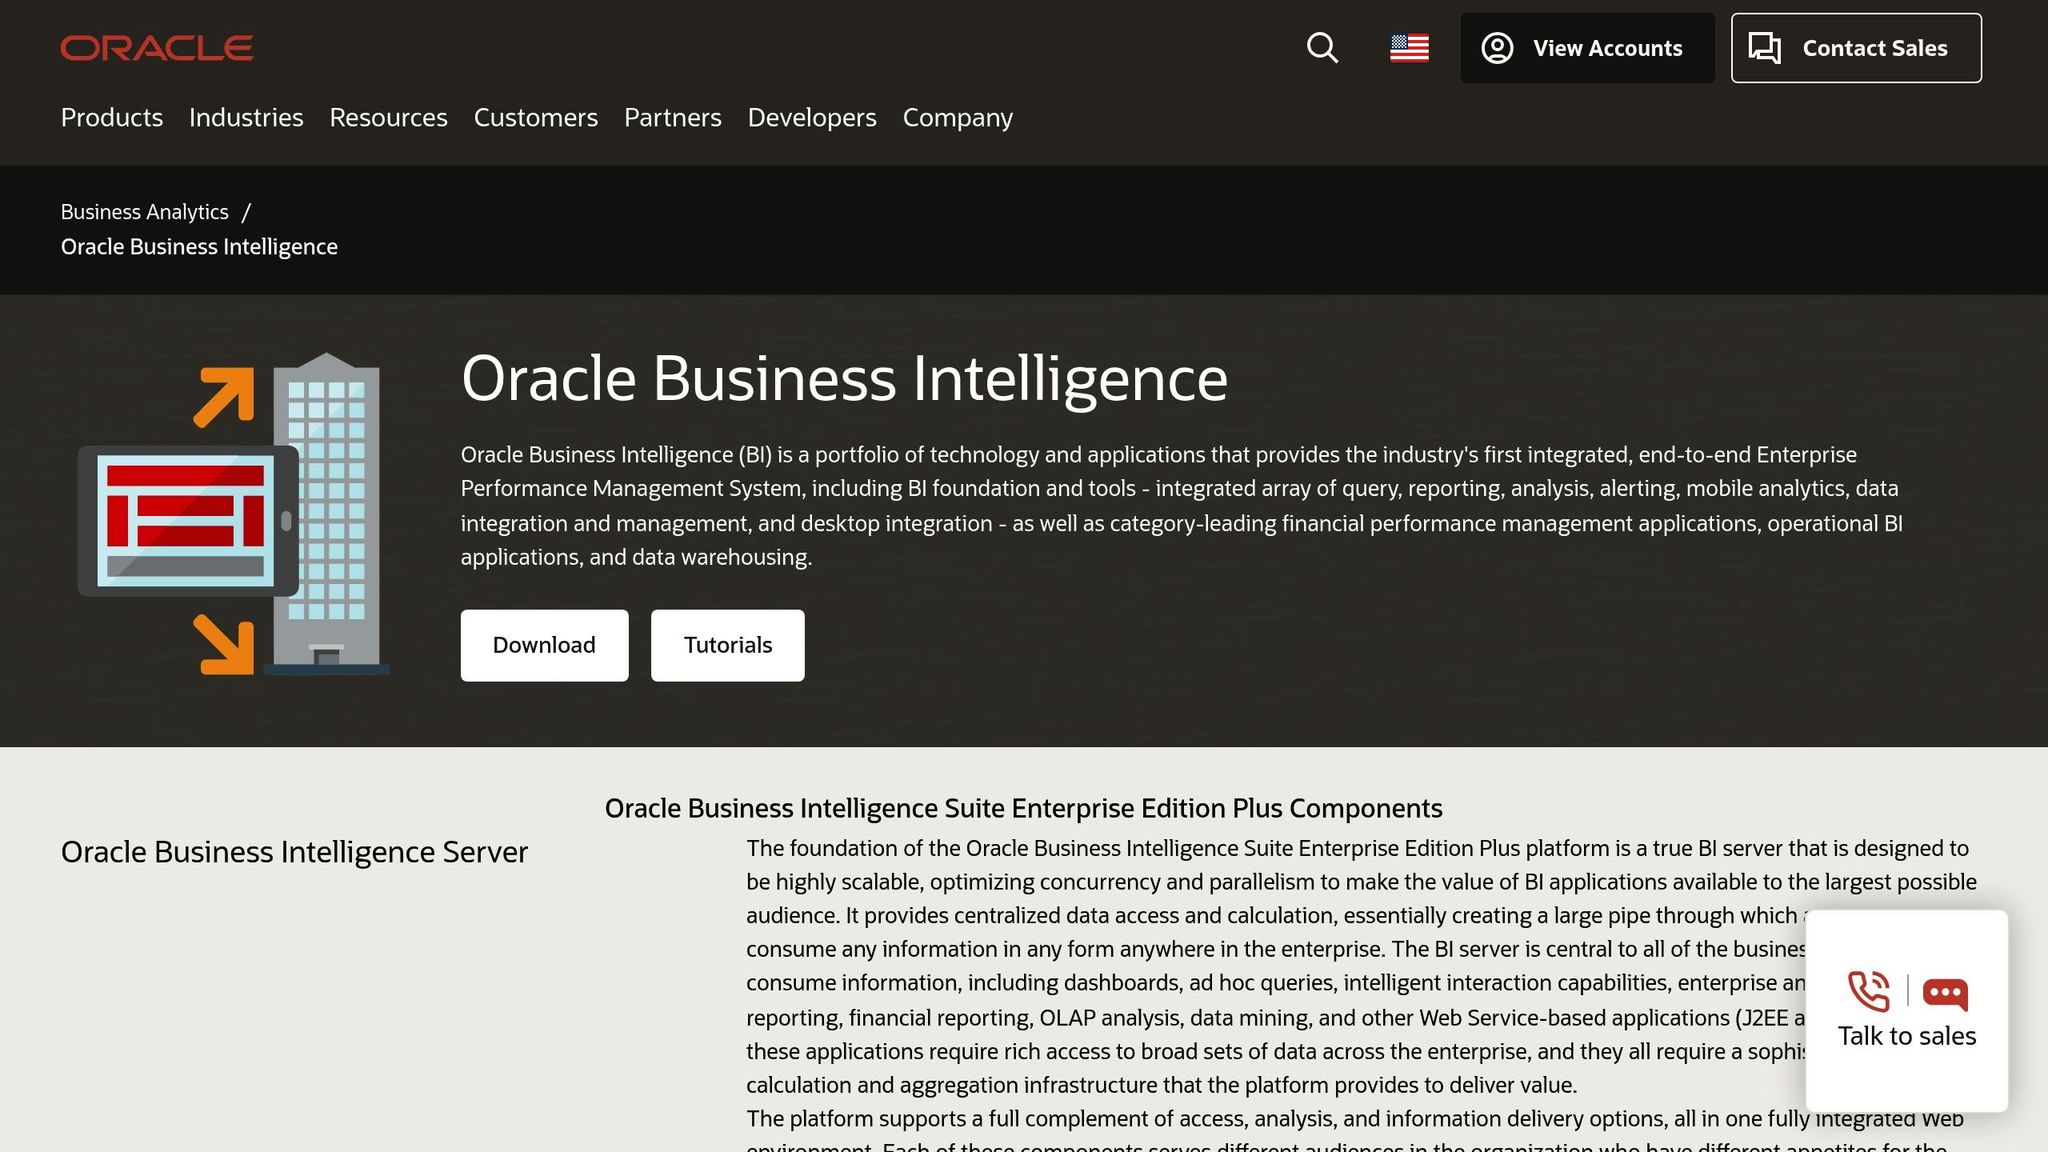The image size is (2048, 1152).
Task: Open the Developers menu
Action: (x=812, y=117)
